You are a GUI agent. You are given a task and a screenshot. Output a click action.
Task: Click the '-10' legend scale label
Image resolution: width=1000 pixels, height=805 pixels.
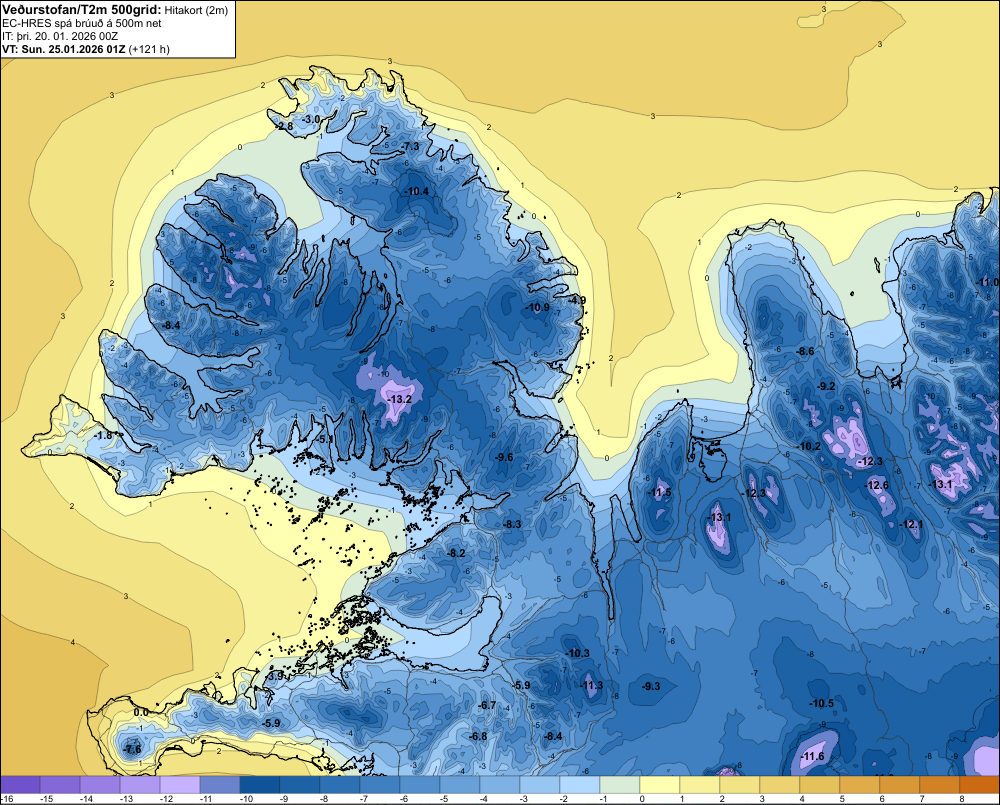(x=246, y=799)
